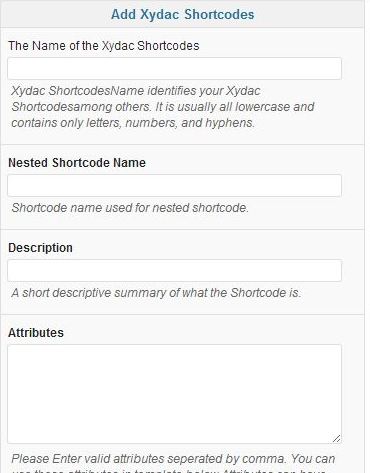Focus the Nested Shortcode Name input box
Screen dimensions: 370x473
(x=174, y=185)
